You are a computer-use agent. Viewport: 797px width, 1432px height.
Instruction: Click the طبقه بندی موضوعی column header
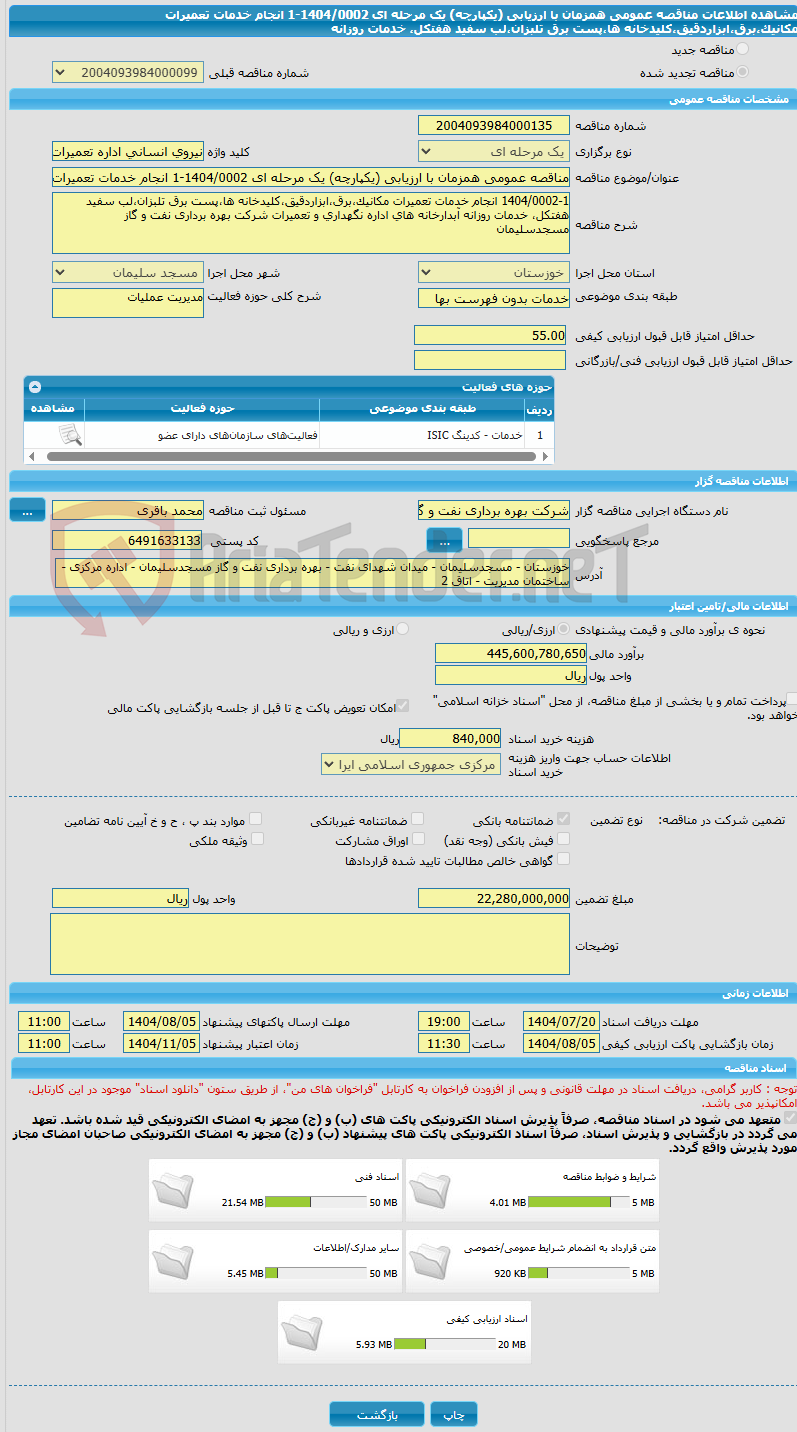coord(422,408)
